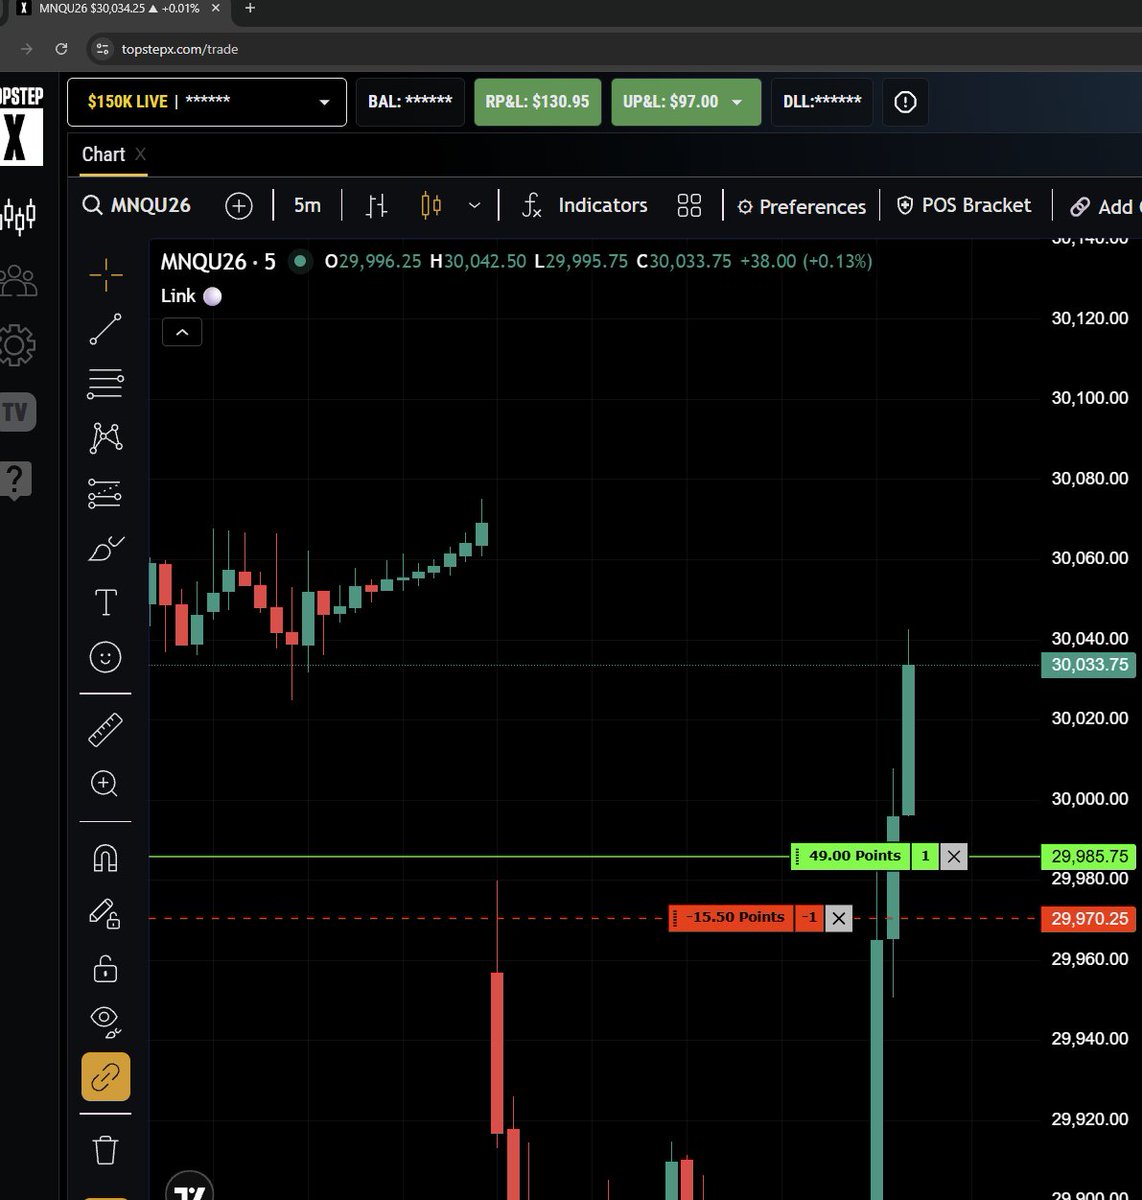Open the account selector dropdown $150K LIVE
Viewport: 1142px width, 1200px height.
pyautogui.click(x=207, y=102)
